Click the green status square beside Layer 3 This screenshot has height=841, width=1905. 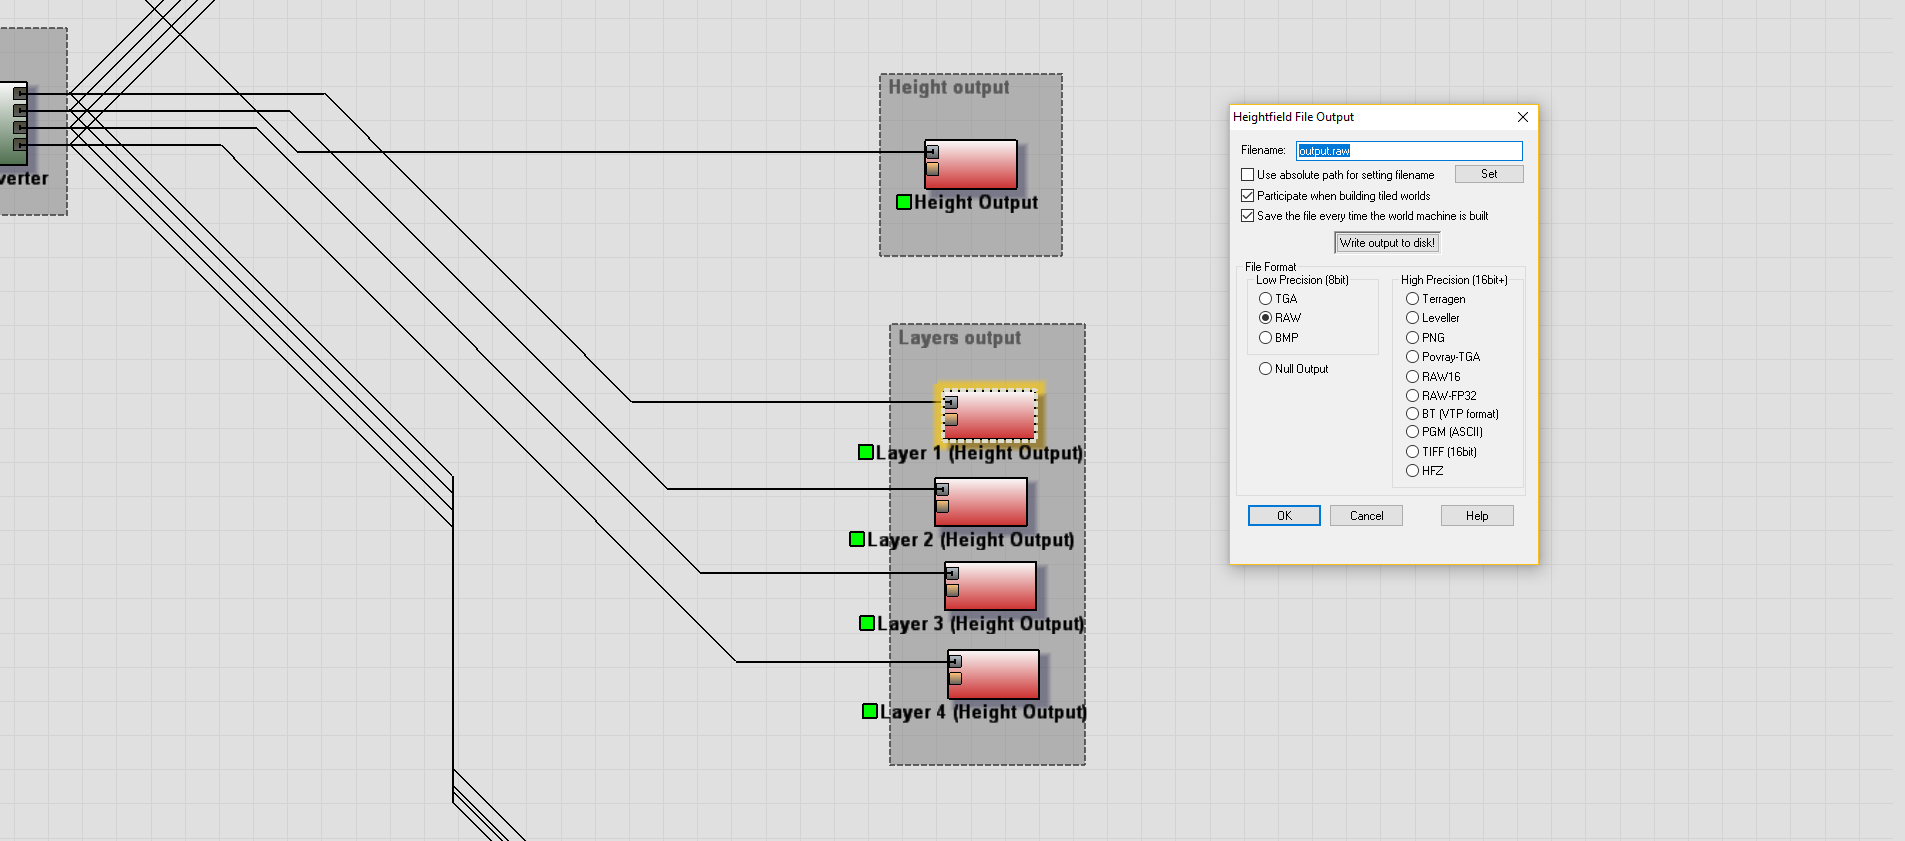867,623
